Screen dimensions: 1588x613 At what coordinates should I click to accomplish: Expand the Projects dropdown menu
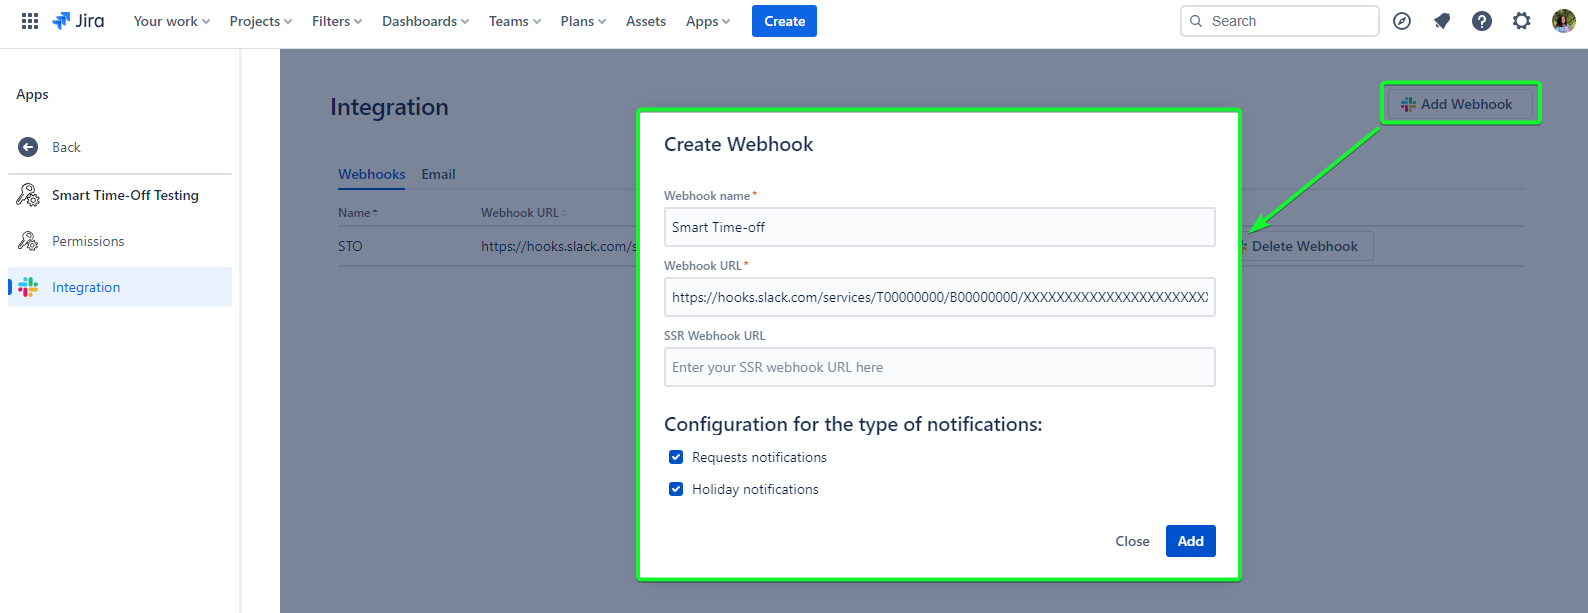tap(260, 21)
